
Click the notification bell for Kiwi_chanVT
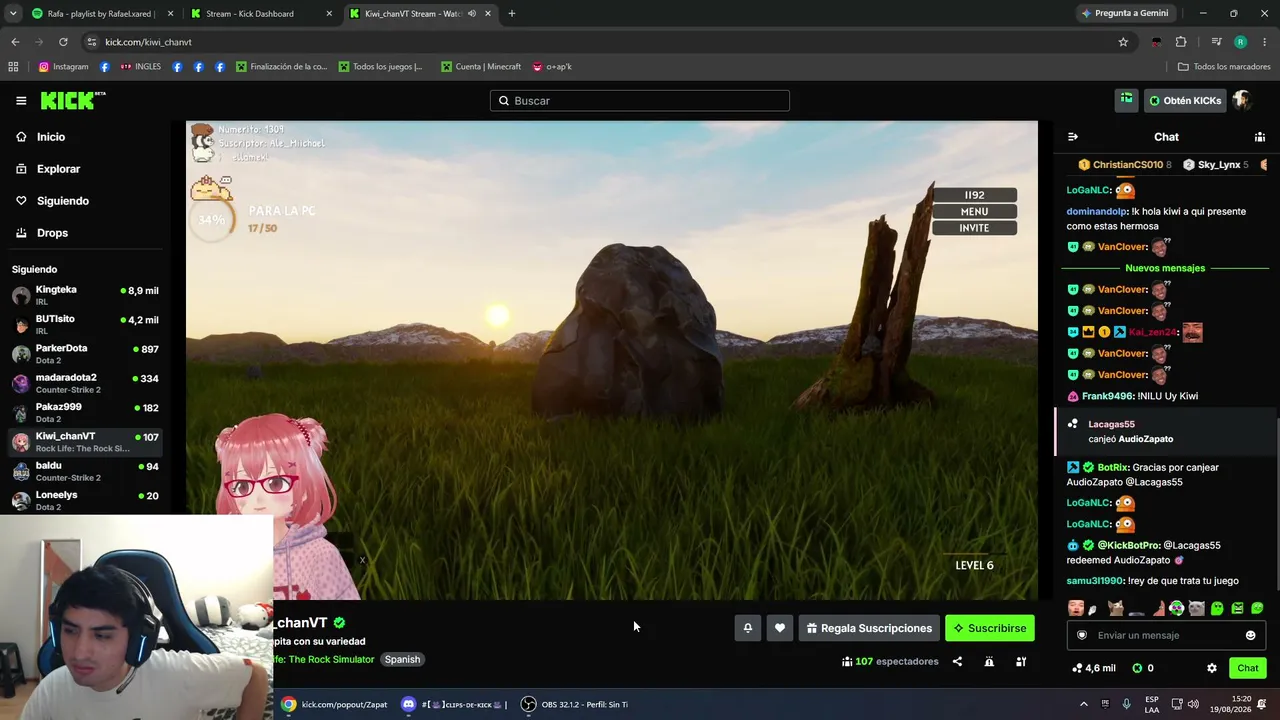(x=747, y=628)
